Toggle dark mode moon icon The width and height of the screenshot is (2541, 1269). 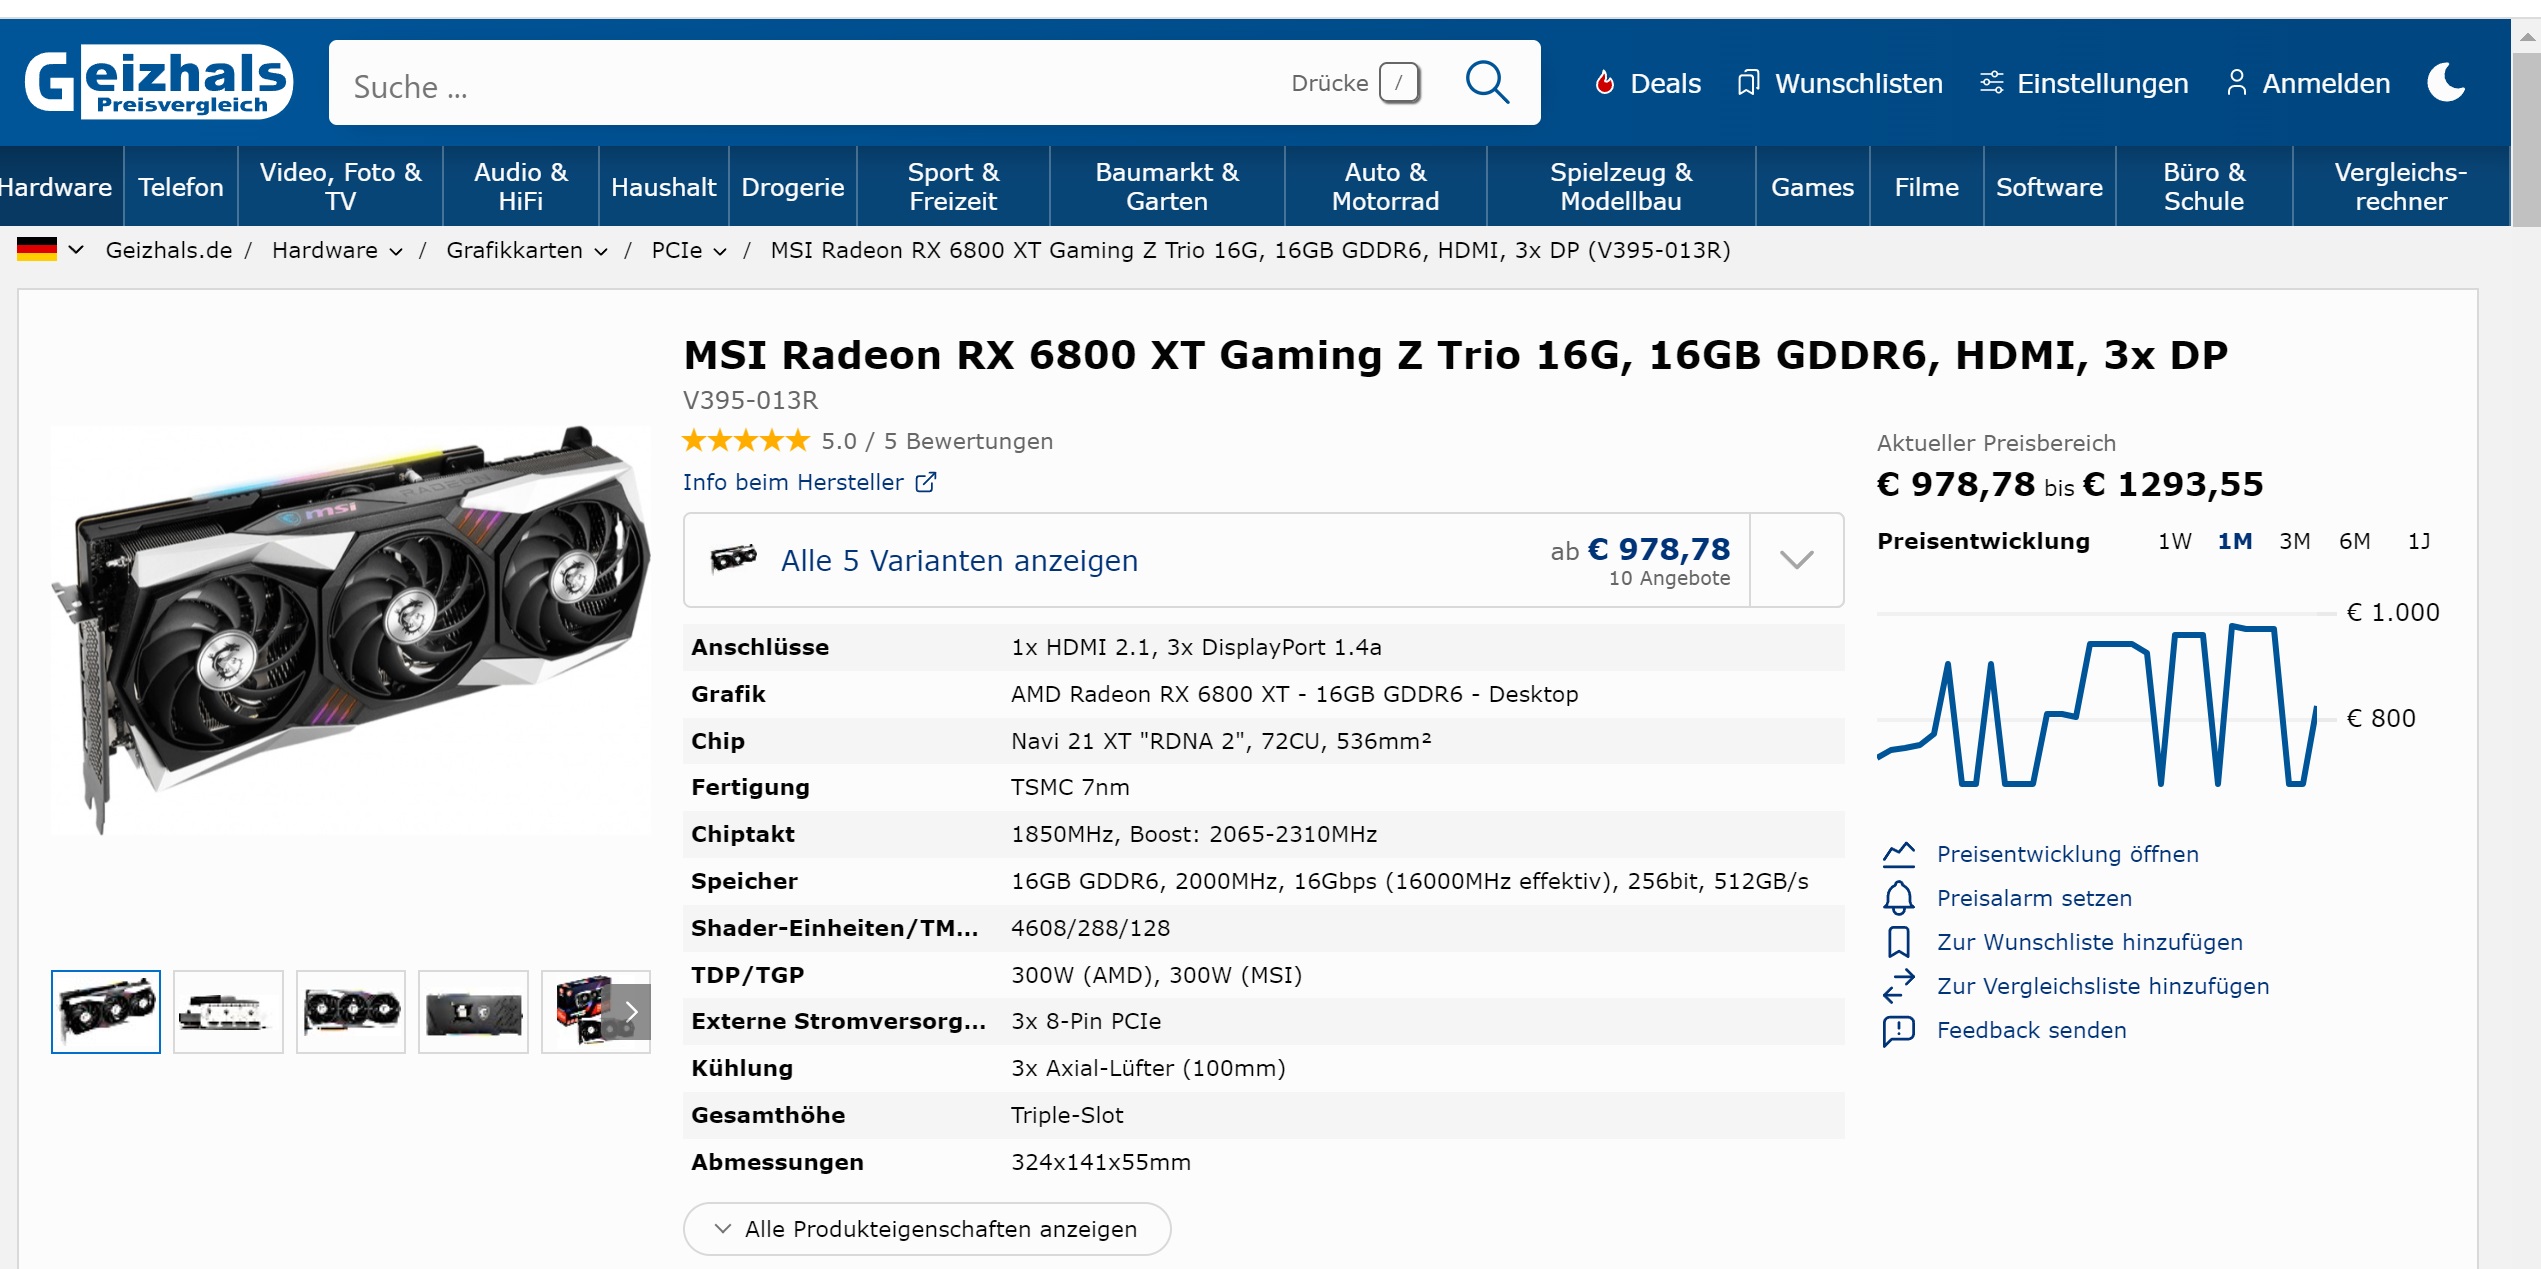2447,83
